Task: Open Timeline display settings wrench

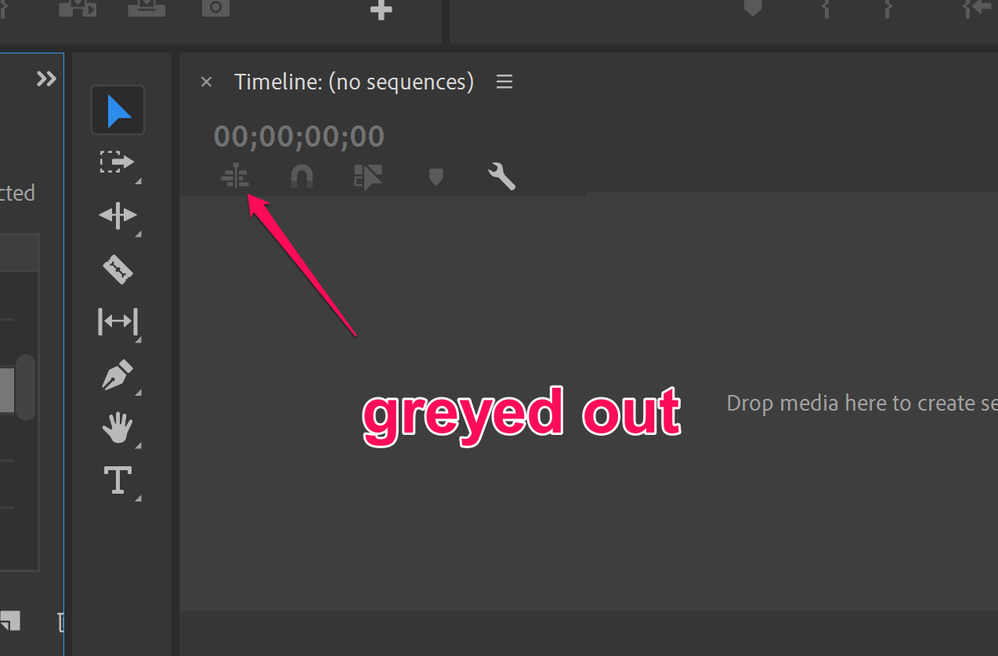Action: pyautogui.click(x=502, y=176)
